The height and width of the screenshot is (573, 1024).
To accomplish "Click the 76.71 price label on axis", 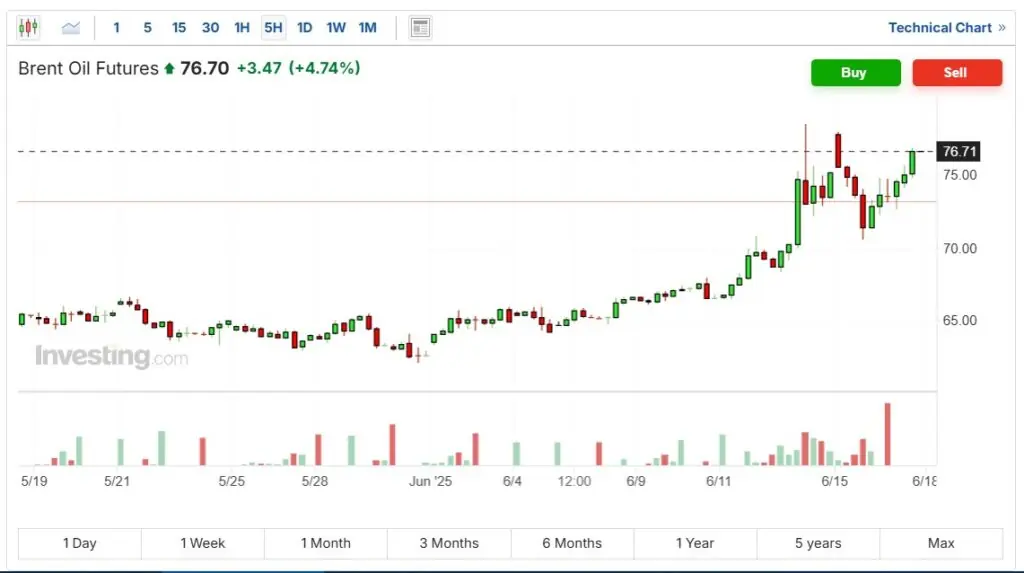I will click(x=959, y=152).
